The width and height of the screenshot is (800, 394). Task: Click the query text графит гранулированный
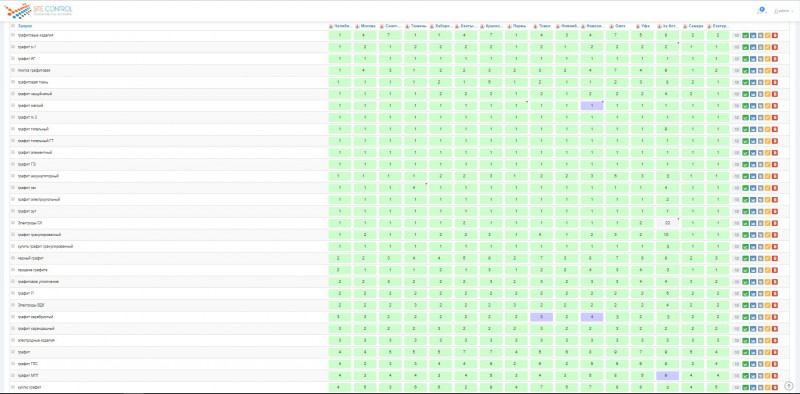tap(39, 235)
